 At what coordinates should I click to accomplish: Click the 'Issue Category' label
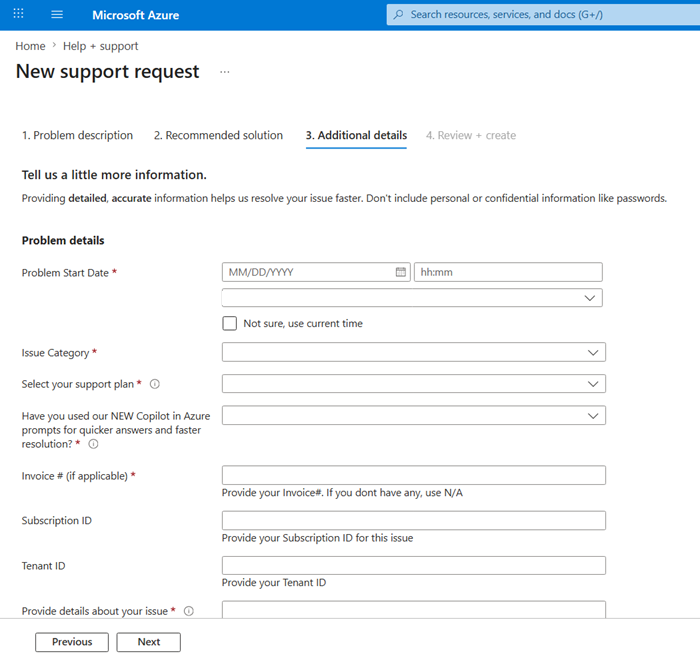[x=55, y=353]
